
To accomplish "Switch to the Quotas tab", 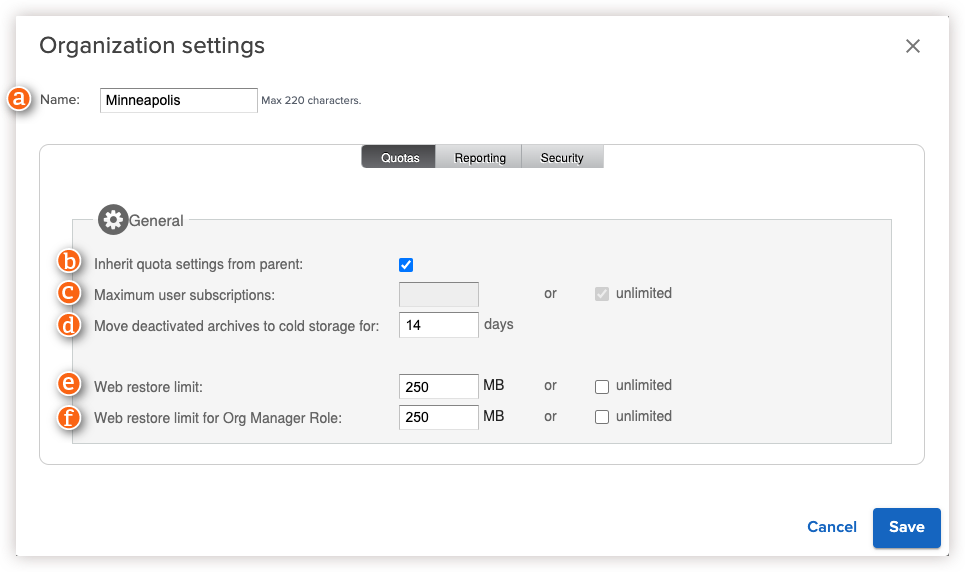I will click(399, 157).
